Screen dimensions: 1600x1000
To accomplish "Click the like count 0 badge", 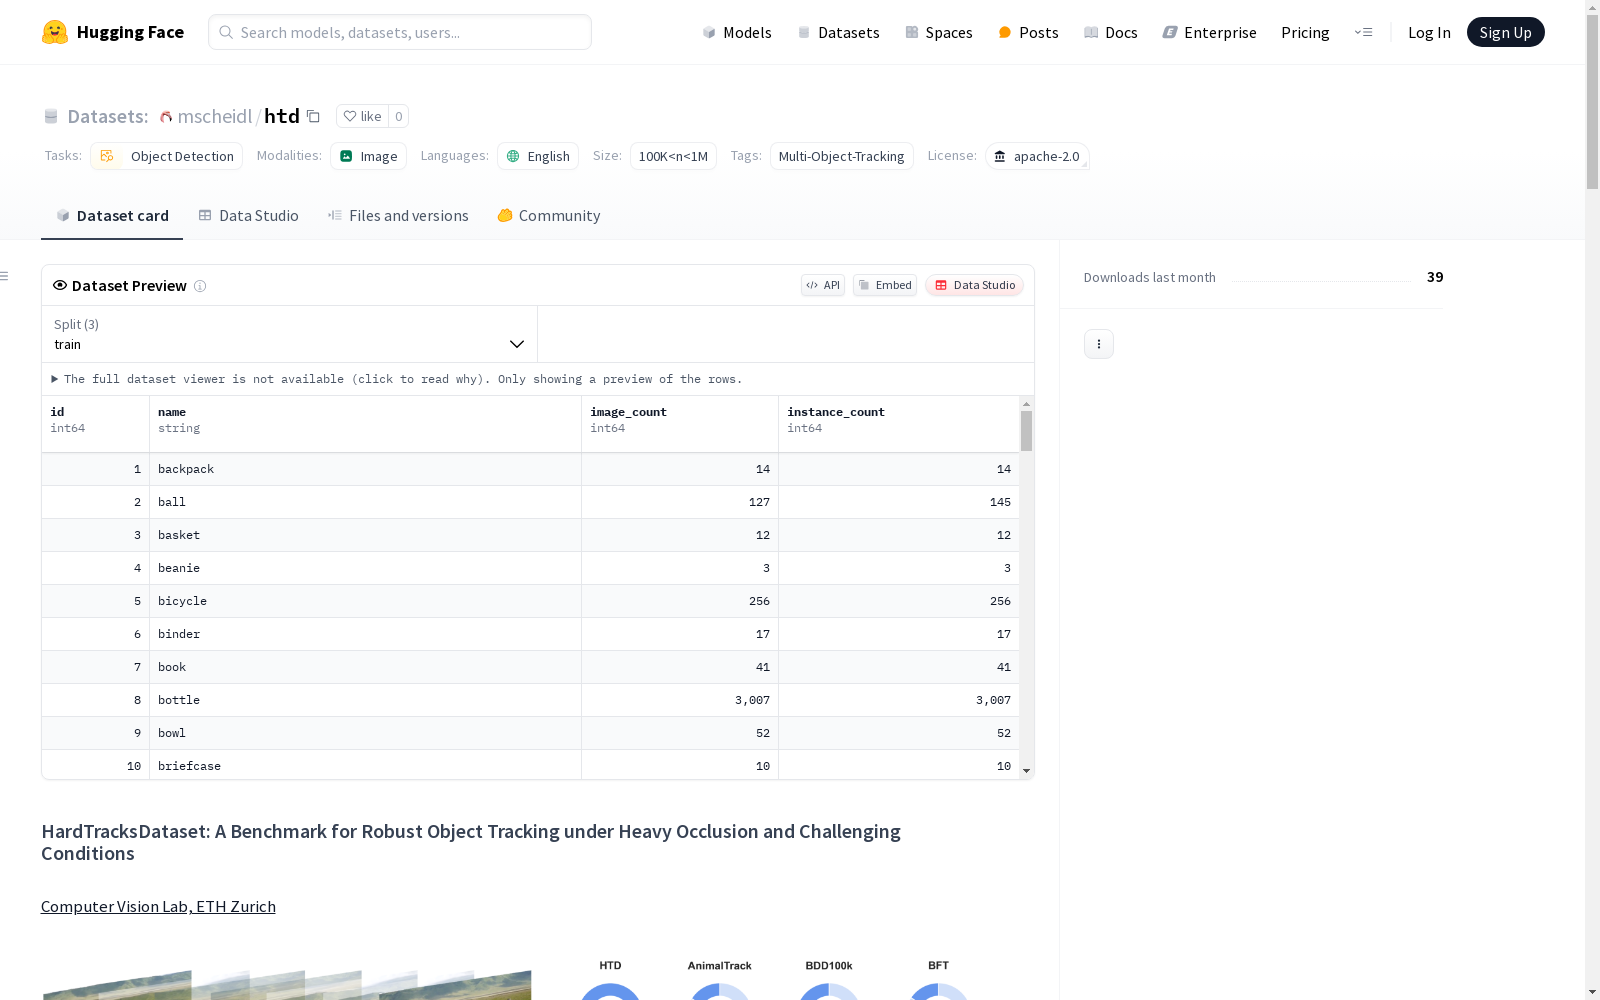I will [398, 116].
